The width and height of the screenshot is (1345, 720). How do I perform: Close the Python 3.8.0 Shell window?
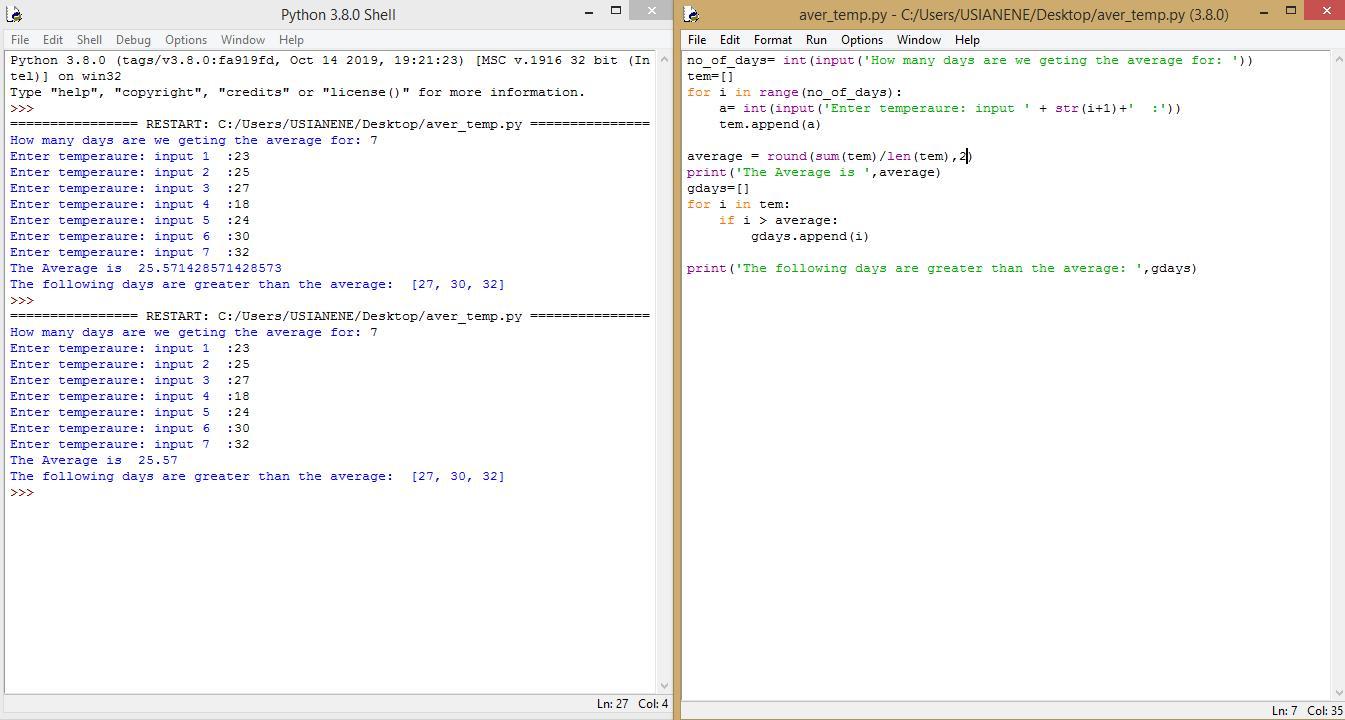point(652,11)
